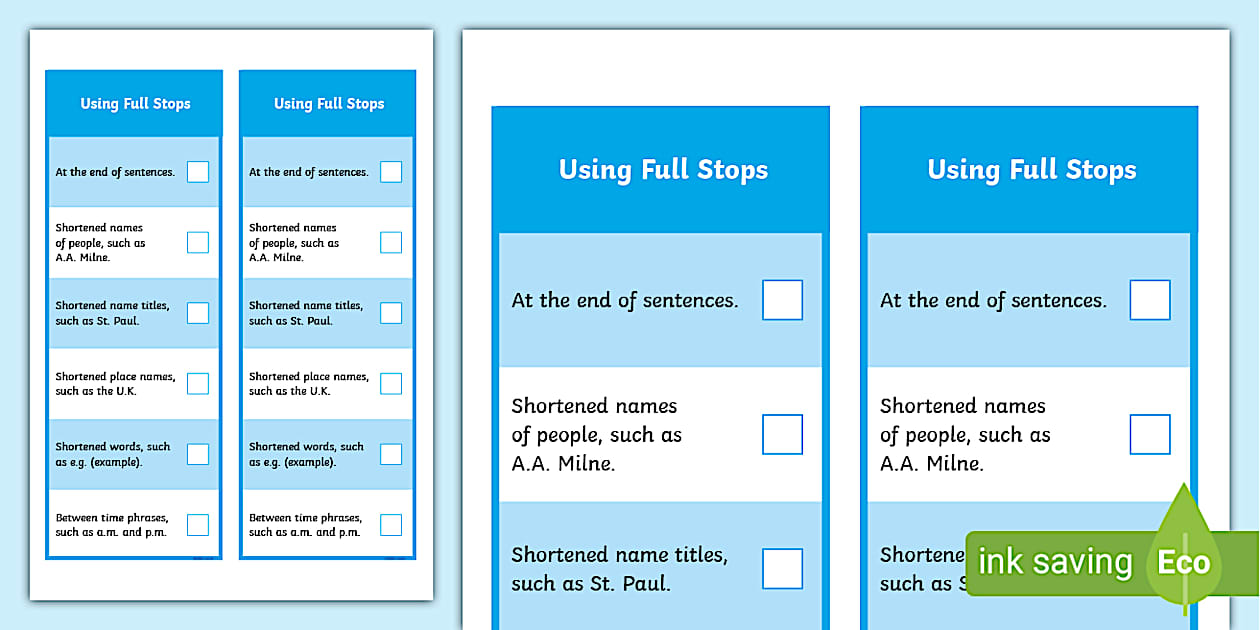
Task: Tick "a.m. and p.m." box in small page's right column
Action: click(x=391, y=525)
